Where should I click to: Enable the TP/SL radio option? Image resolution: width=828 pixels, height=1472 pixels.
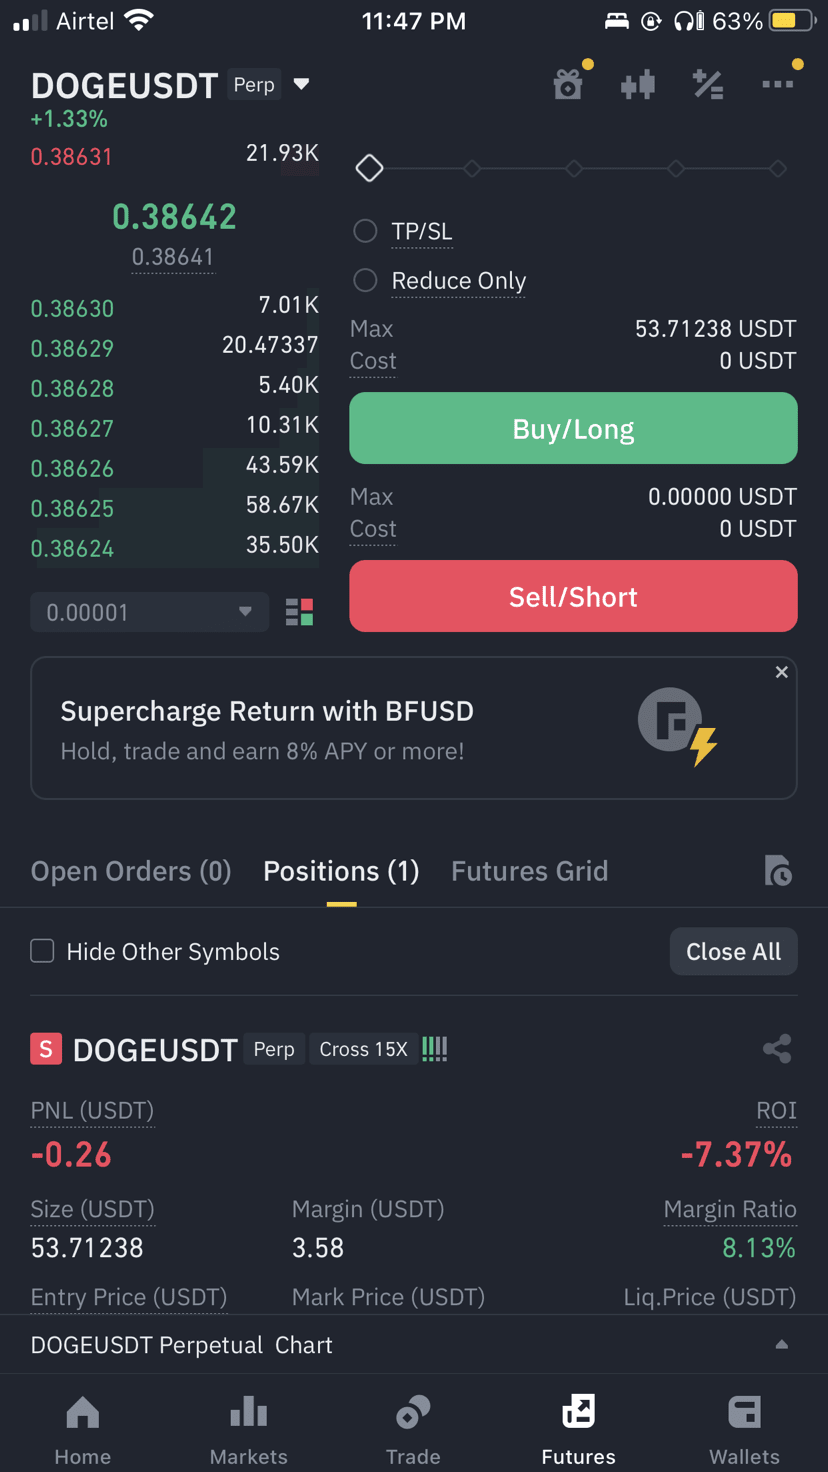coord(365,231)
